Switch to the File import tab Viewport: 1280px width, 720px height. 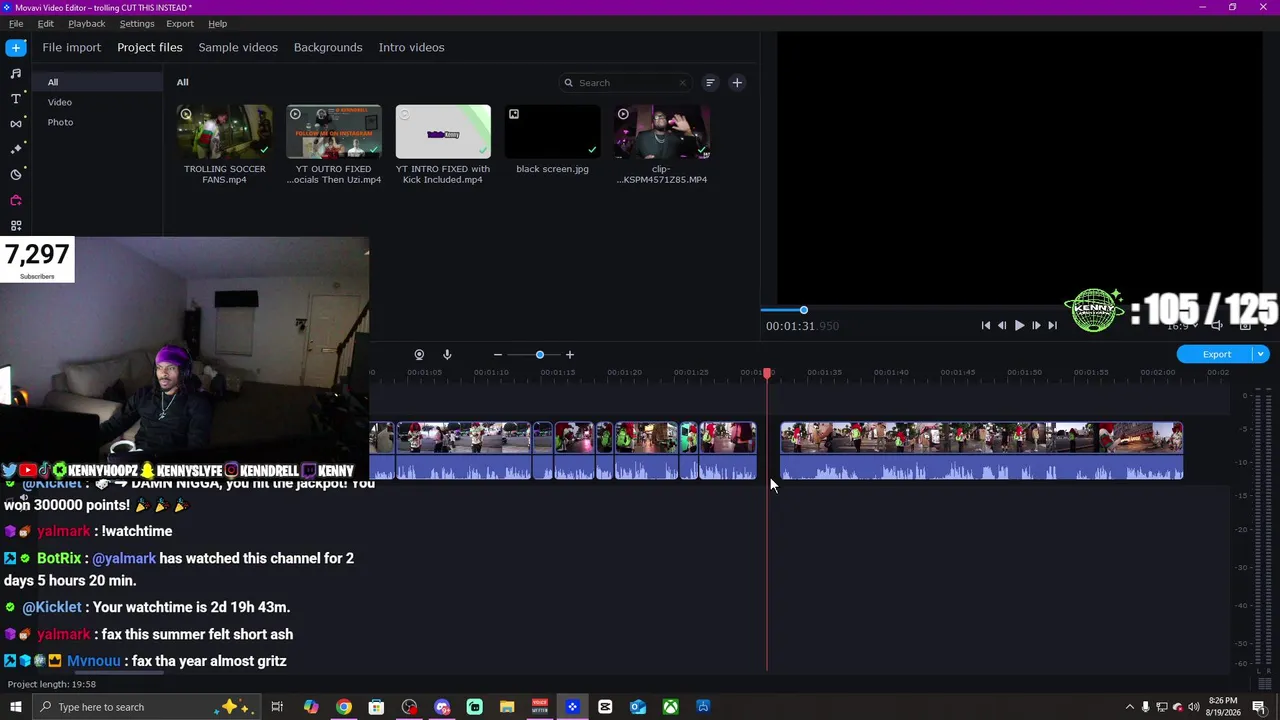pos(71,47)
